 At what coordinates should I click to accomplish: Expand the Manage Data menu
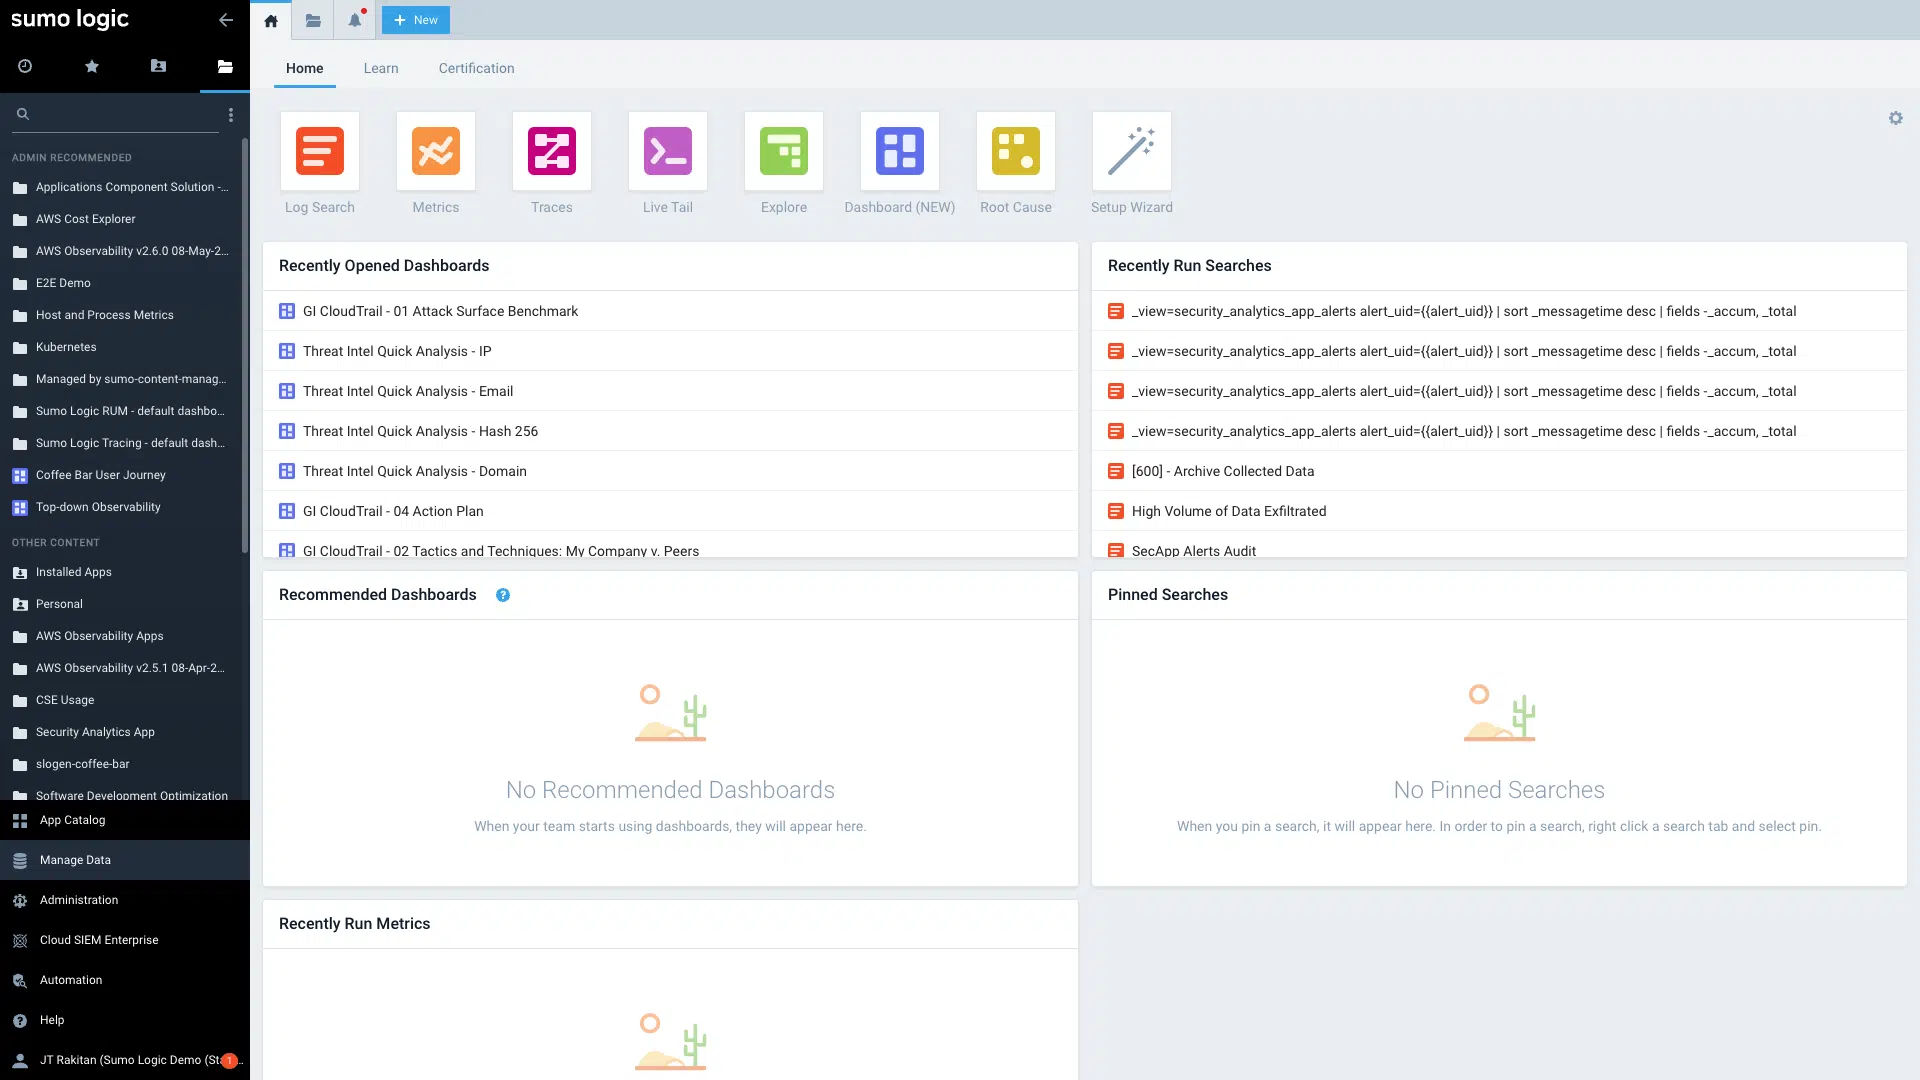pyautogui.click(x=75, y=860)
